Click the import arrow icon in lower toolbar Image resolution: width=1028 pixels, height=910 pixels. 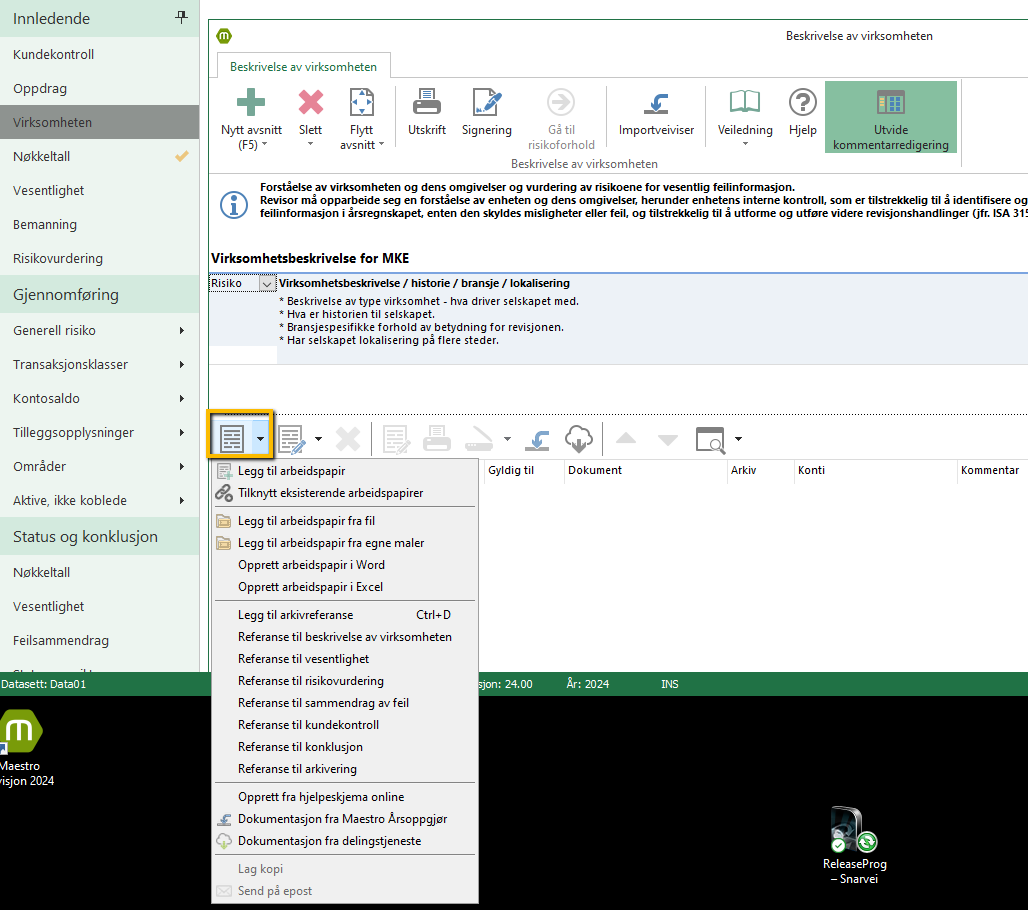pos(537,439)
